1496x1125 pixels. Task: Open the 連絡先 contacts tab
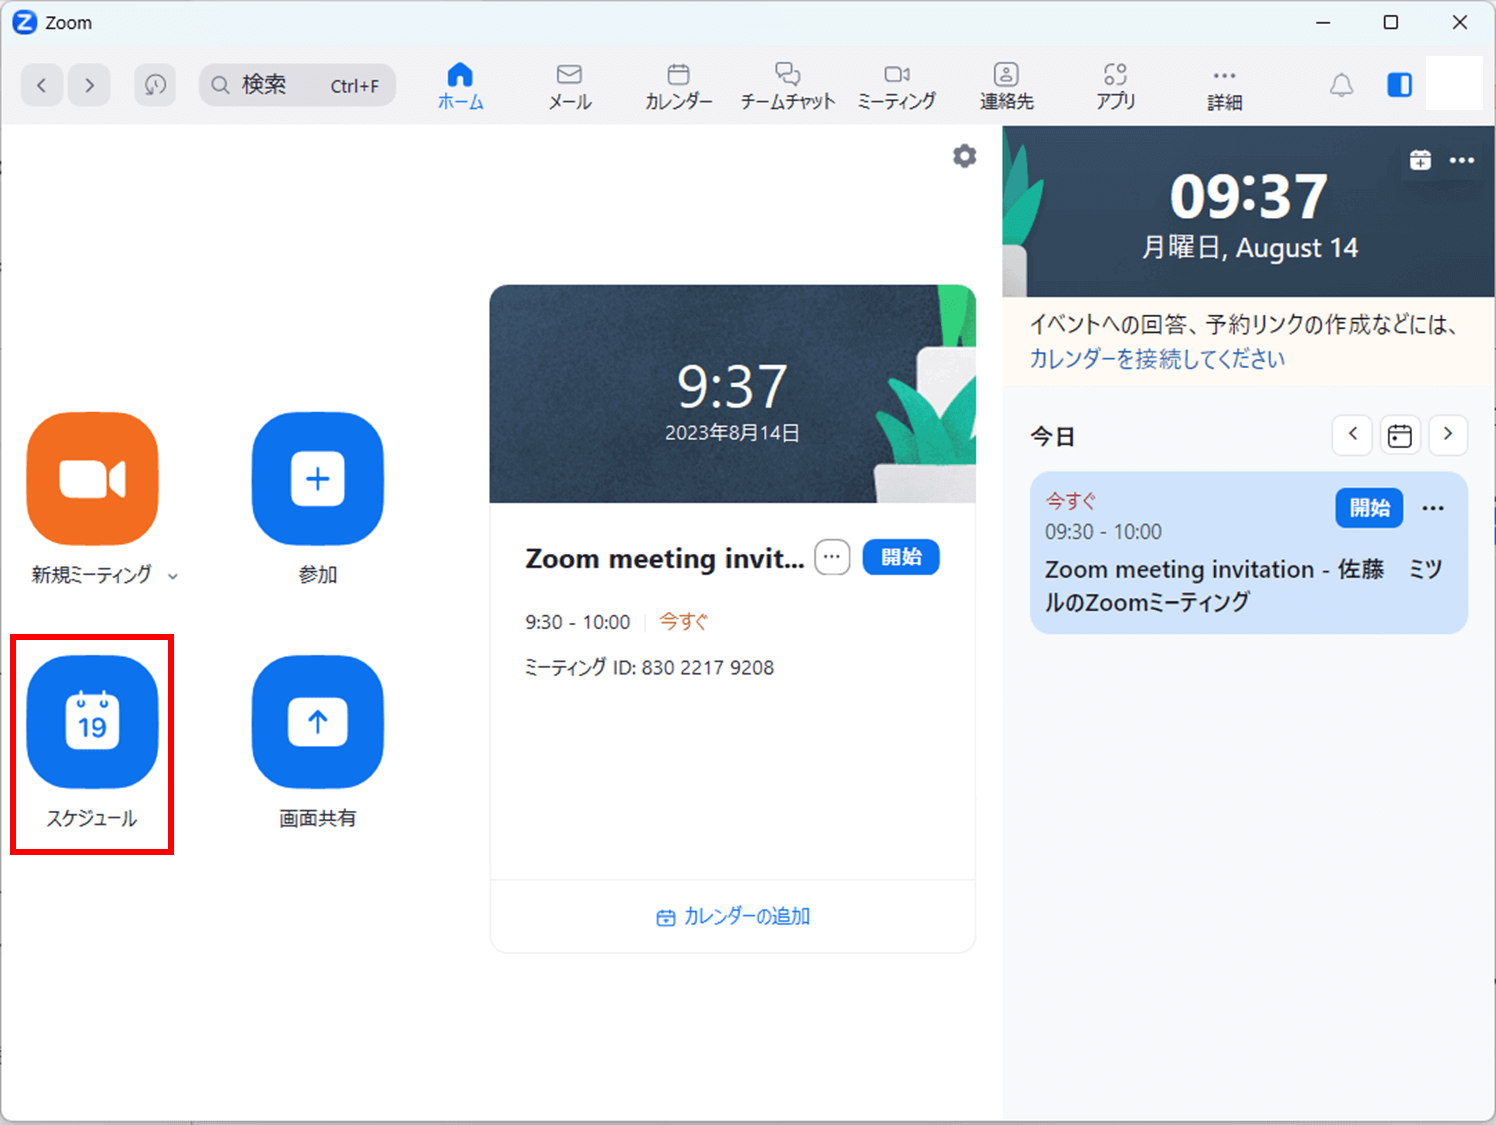tap(1006, 86)
